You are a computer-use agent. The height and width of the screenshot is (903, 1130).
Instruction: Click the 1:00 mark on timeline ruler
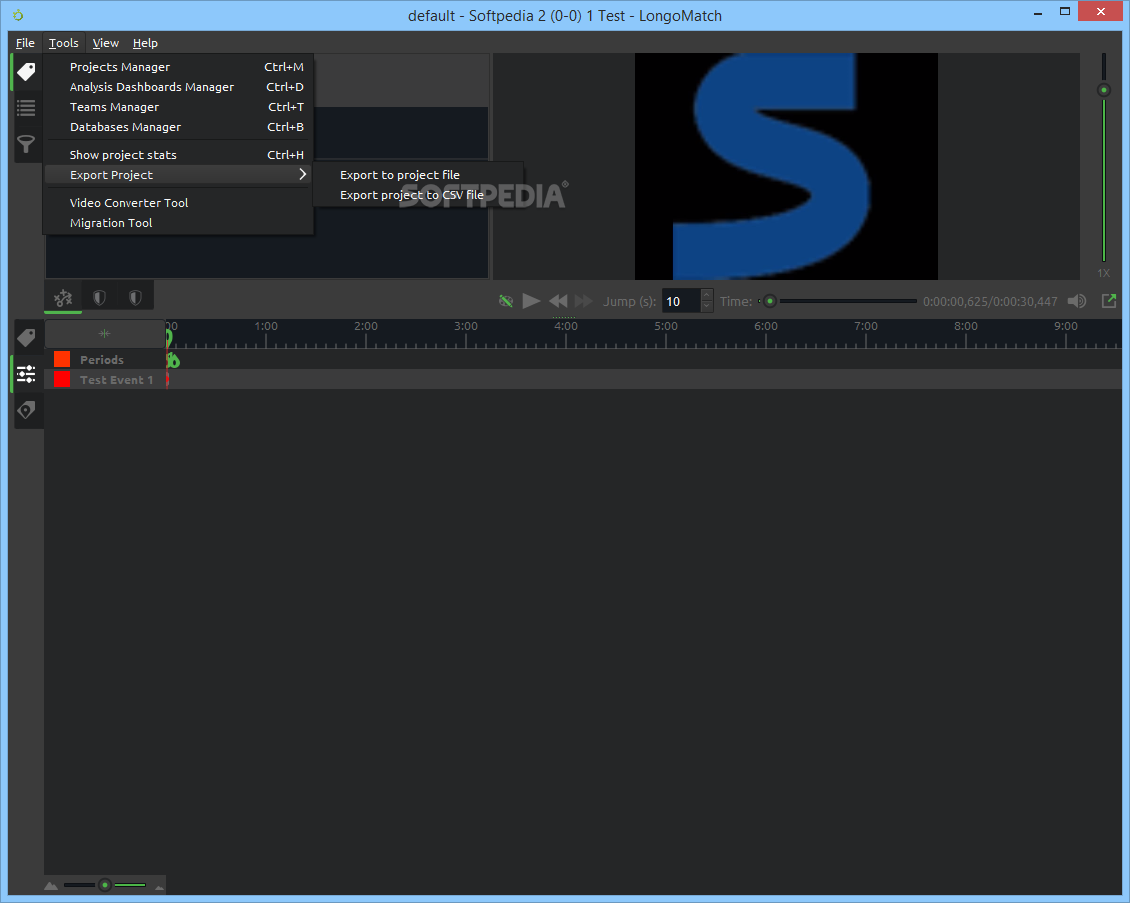pyautogui.click(x=266, y=326)
